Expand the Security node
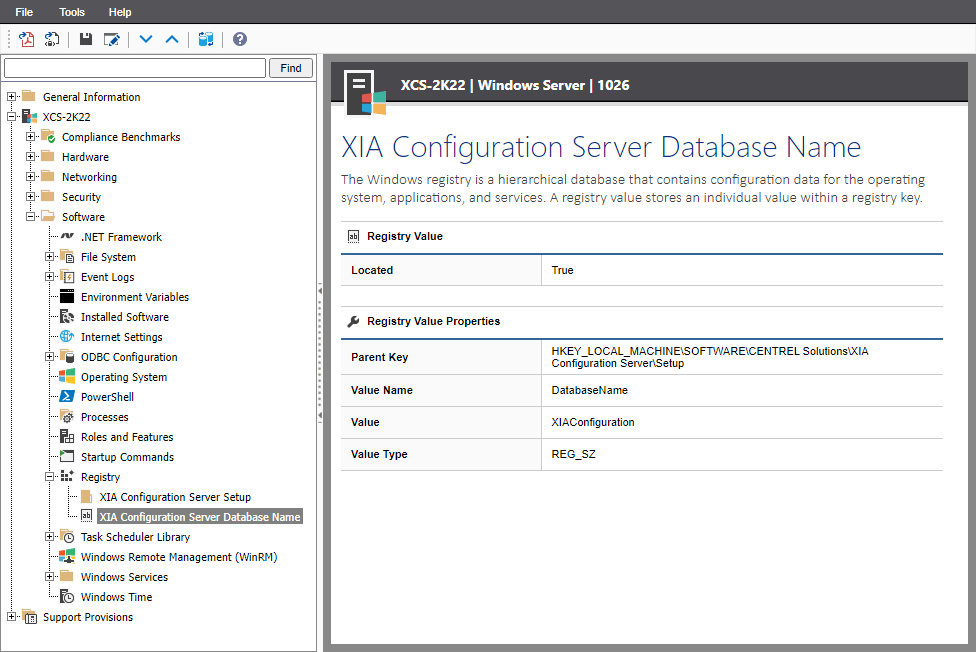 pos(30,196)
